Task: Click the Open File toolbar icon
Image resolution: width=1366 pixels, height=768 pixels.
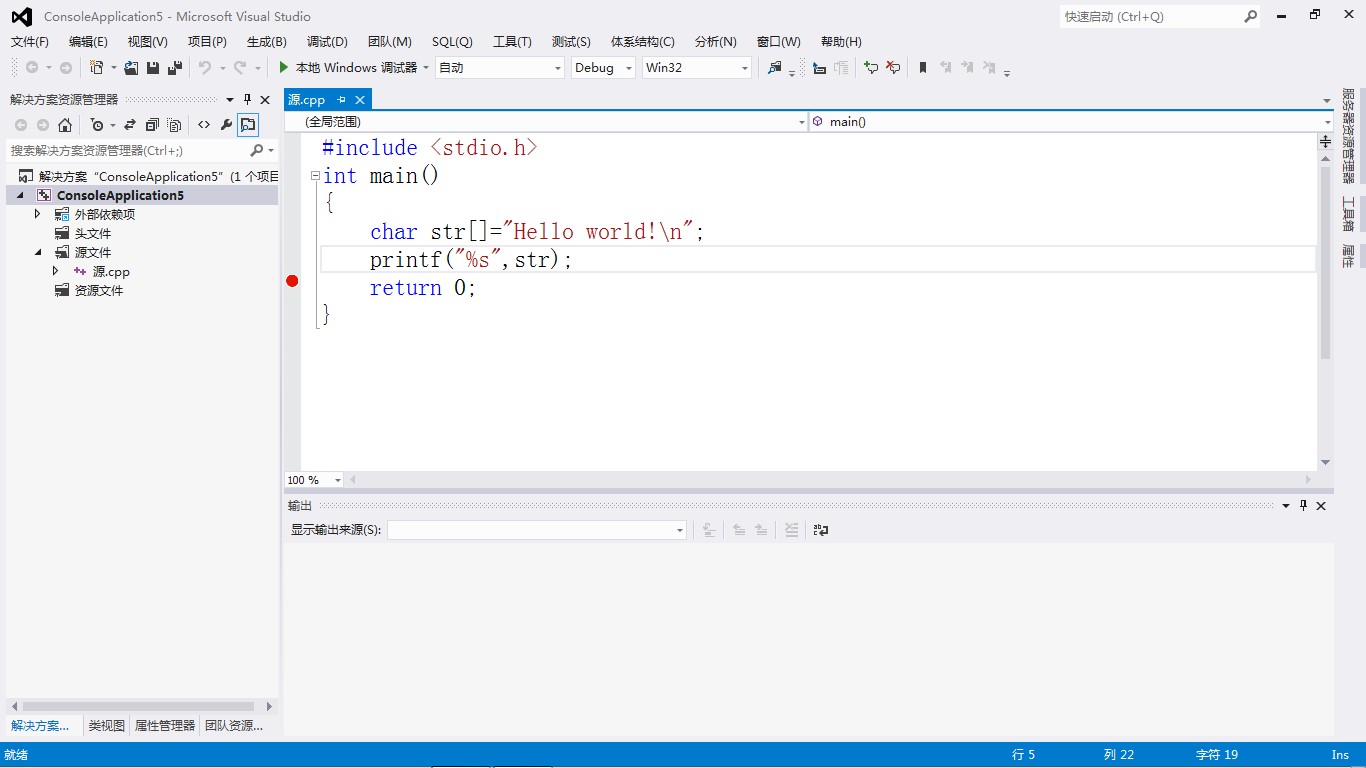Action: click(x=131, y=67)
